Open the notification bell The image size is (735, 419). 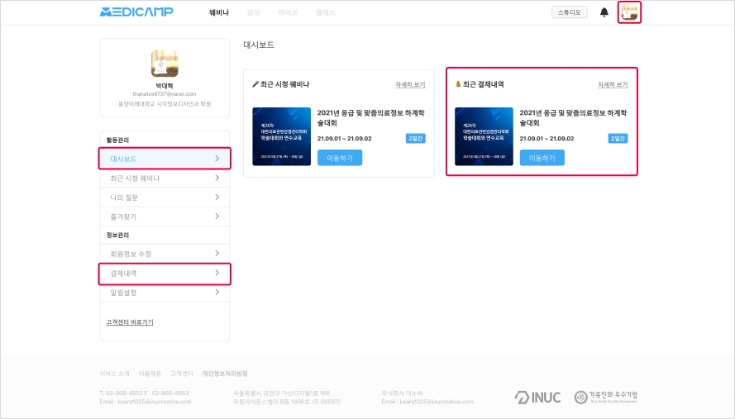tap(604, 12)
